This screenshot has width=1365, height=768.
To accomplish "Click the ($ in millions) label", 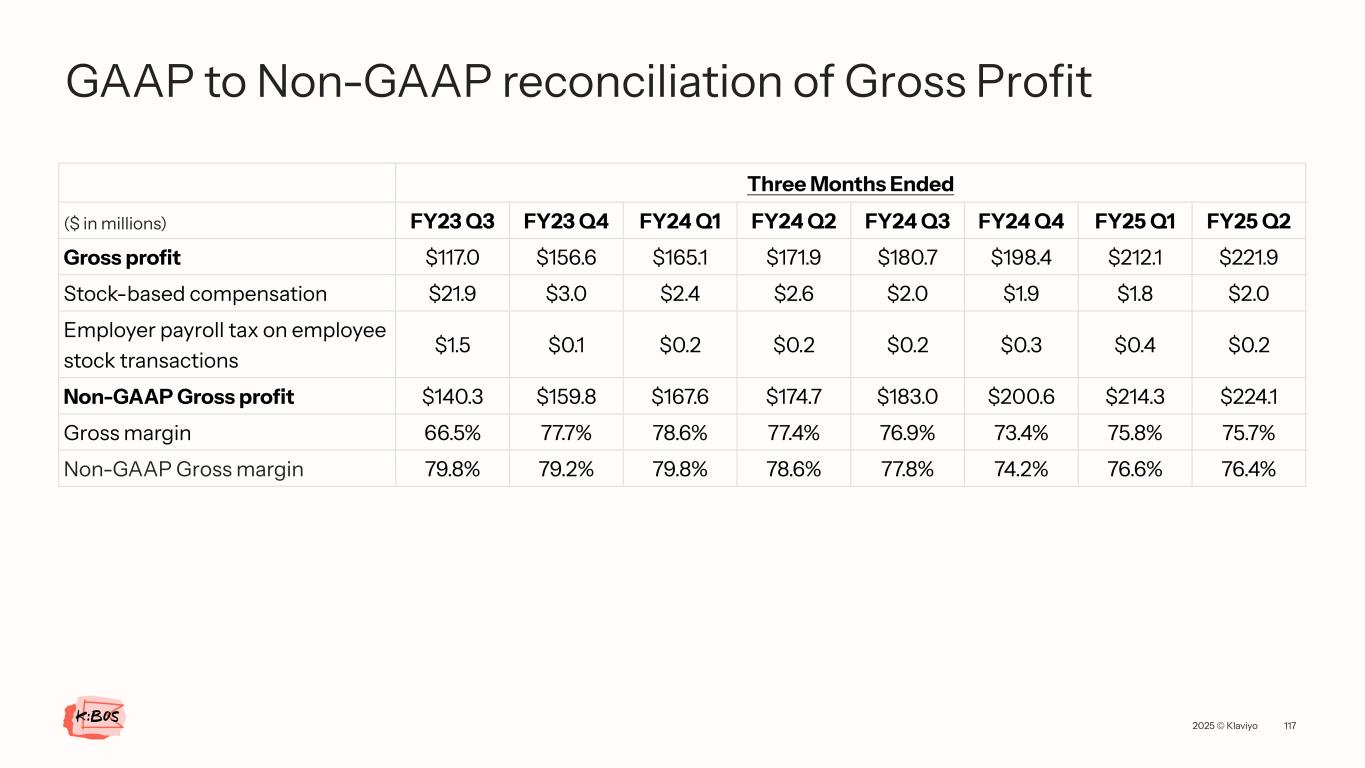I will tap(115, 222).
